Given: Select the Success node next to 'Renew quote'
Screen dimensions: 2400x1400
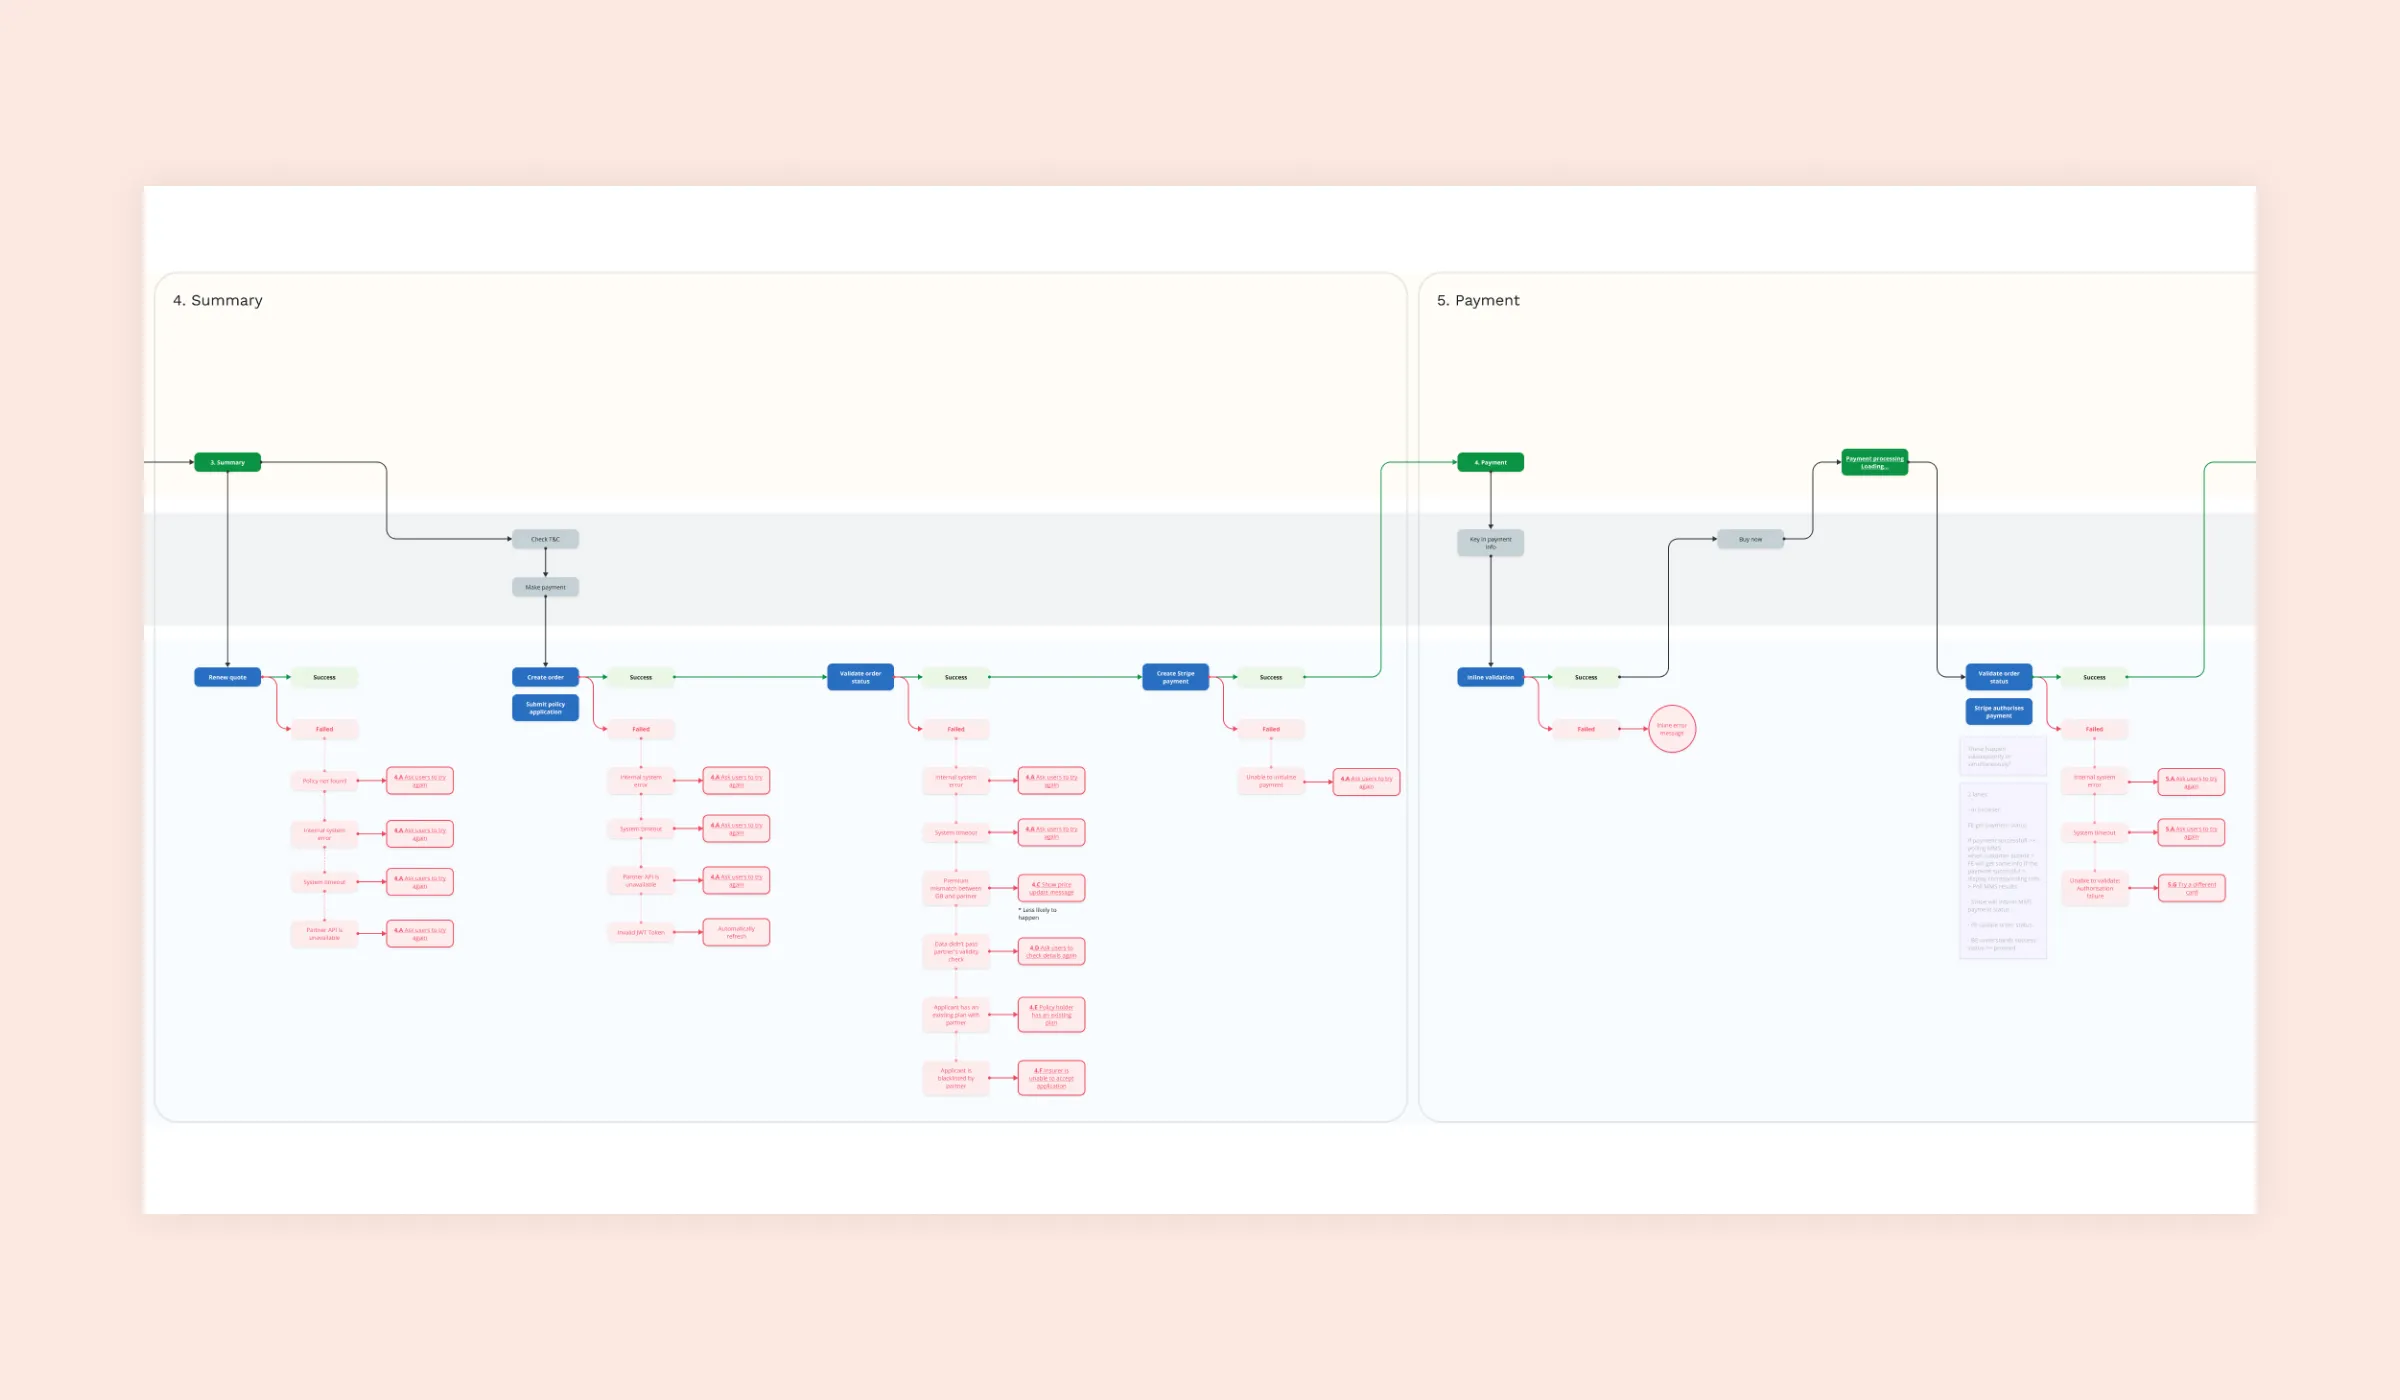Looking at the screenshot, I should coord(324,677).
